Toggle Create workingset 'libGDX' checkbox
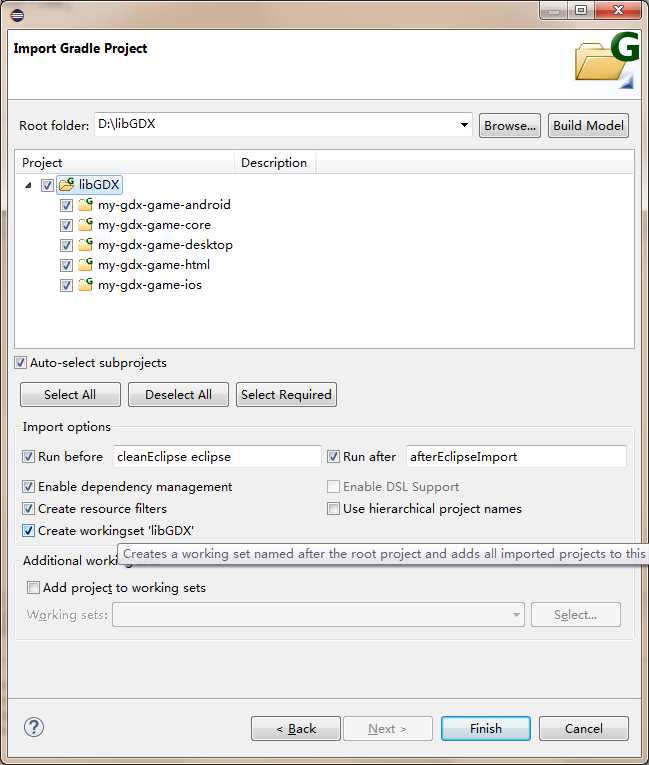Image resolution: width=649 pixels, height=765 pixels. 28,530
